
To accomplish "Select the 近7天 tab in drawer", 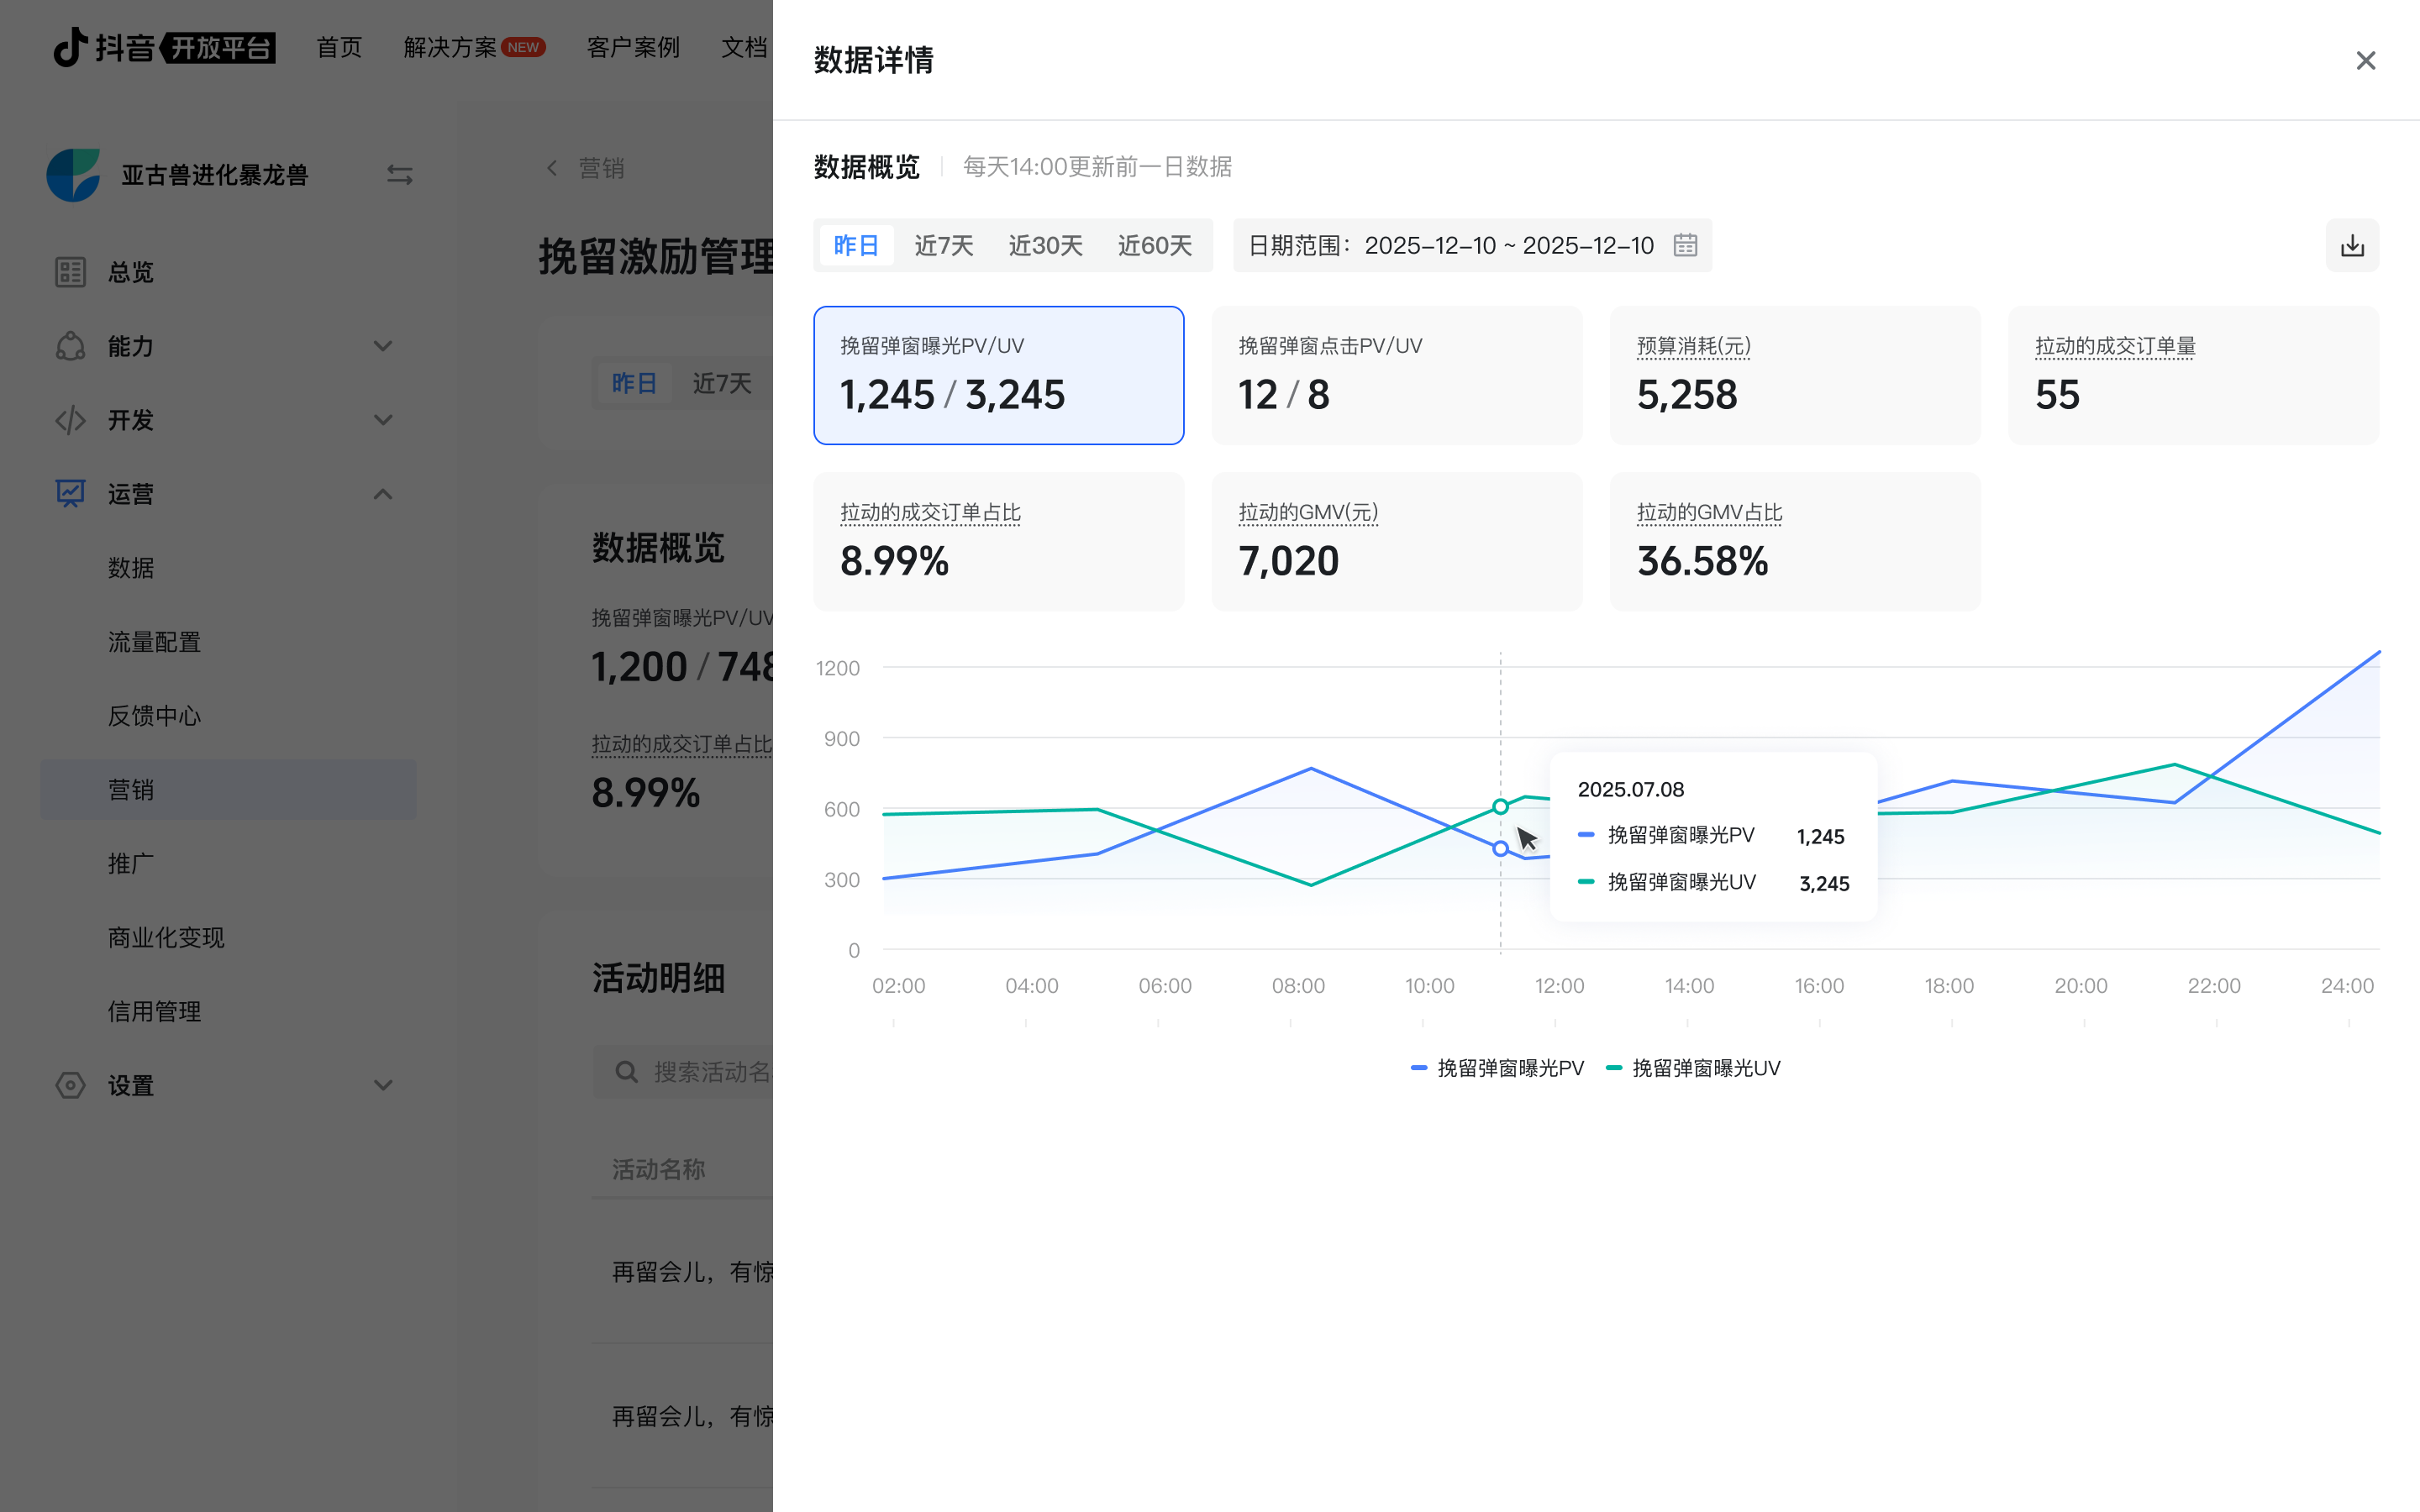I will click(x=943, y=245).
